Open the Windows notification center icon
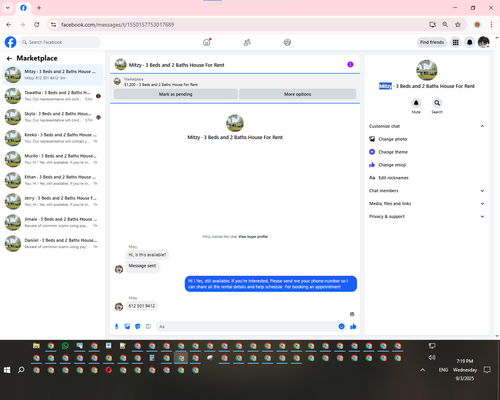Image resolution: width=500 pixels, height=400 pixels. 487,370
